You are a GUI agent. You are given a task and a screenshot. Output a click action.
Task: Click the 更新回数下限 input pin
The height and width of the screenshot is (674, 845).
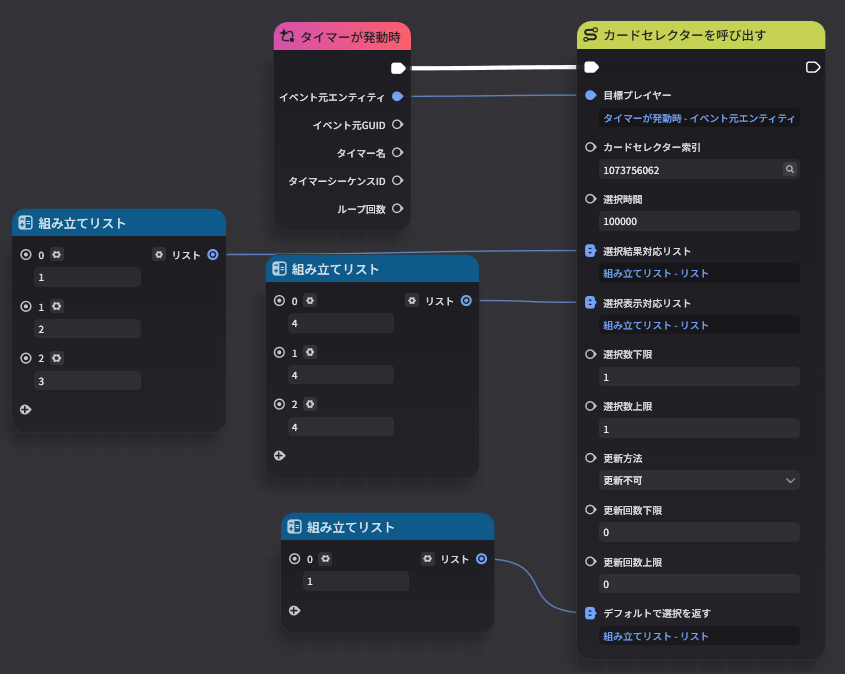pyautogui.click(x=591, y=510)
